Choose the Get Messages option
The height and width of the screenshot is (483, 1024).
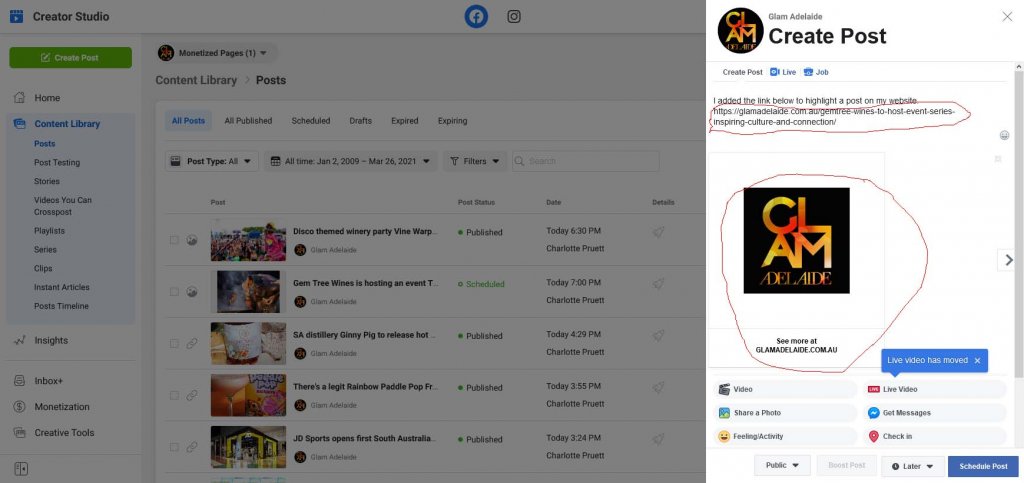[x=935, y=413]
